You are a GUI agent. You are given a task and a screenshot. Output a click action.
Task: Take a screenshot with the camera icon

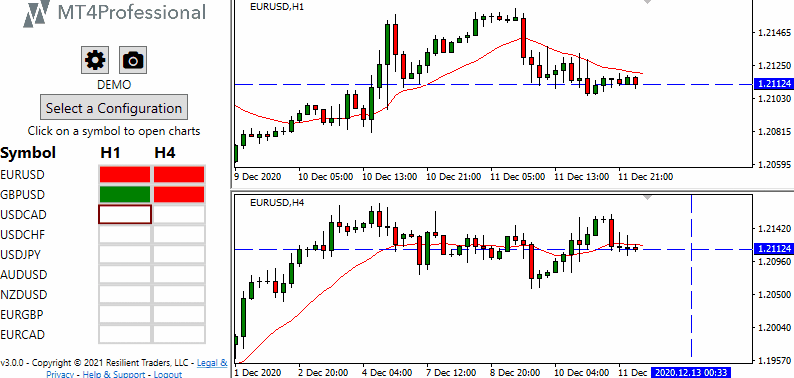[x=133, y=61]
